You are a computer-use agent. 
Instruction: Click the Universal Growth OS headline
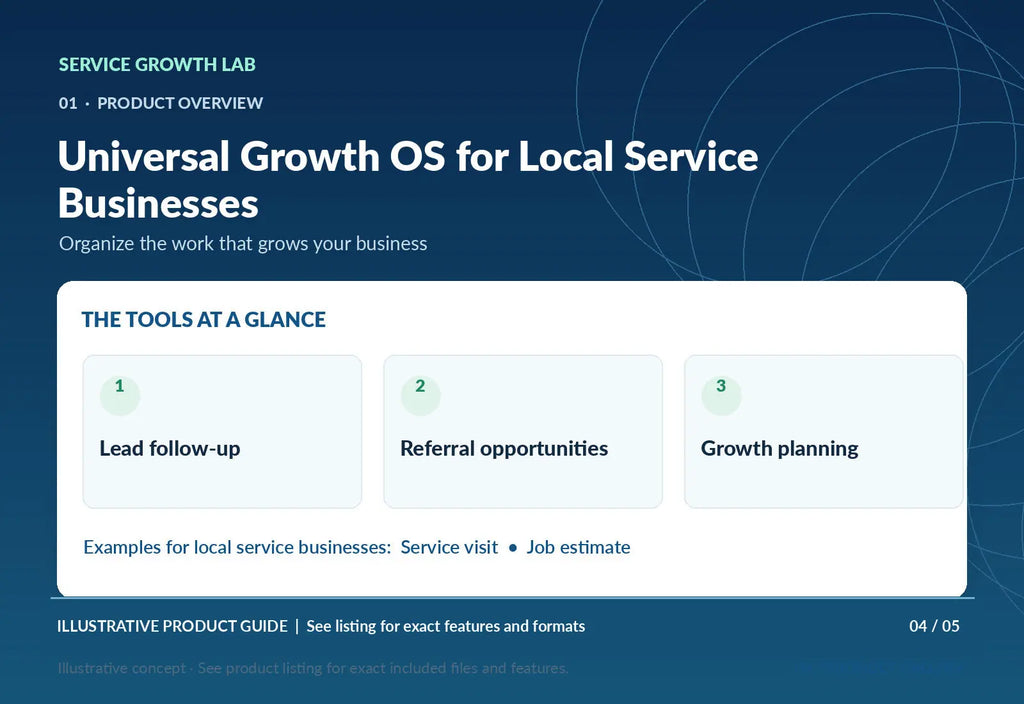[x=408, y=180]
